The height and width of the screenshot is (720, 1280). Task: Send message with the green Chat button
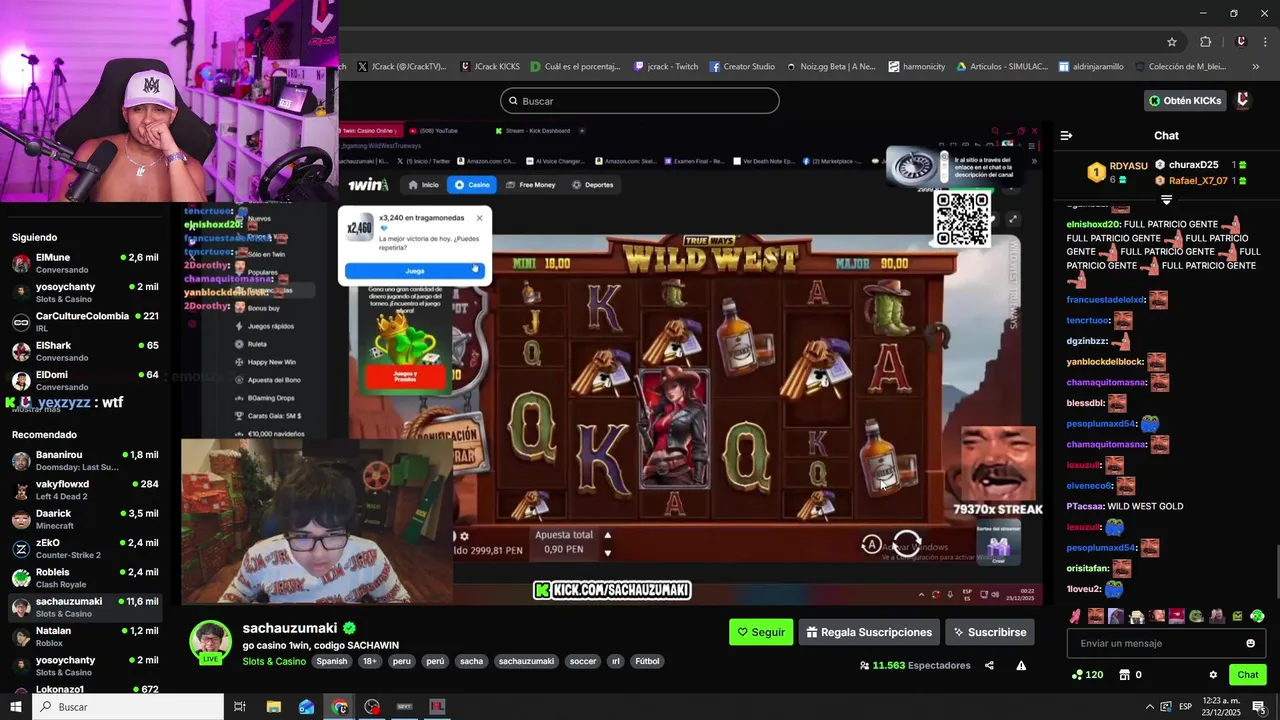[1248, 675]
